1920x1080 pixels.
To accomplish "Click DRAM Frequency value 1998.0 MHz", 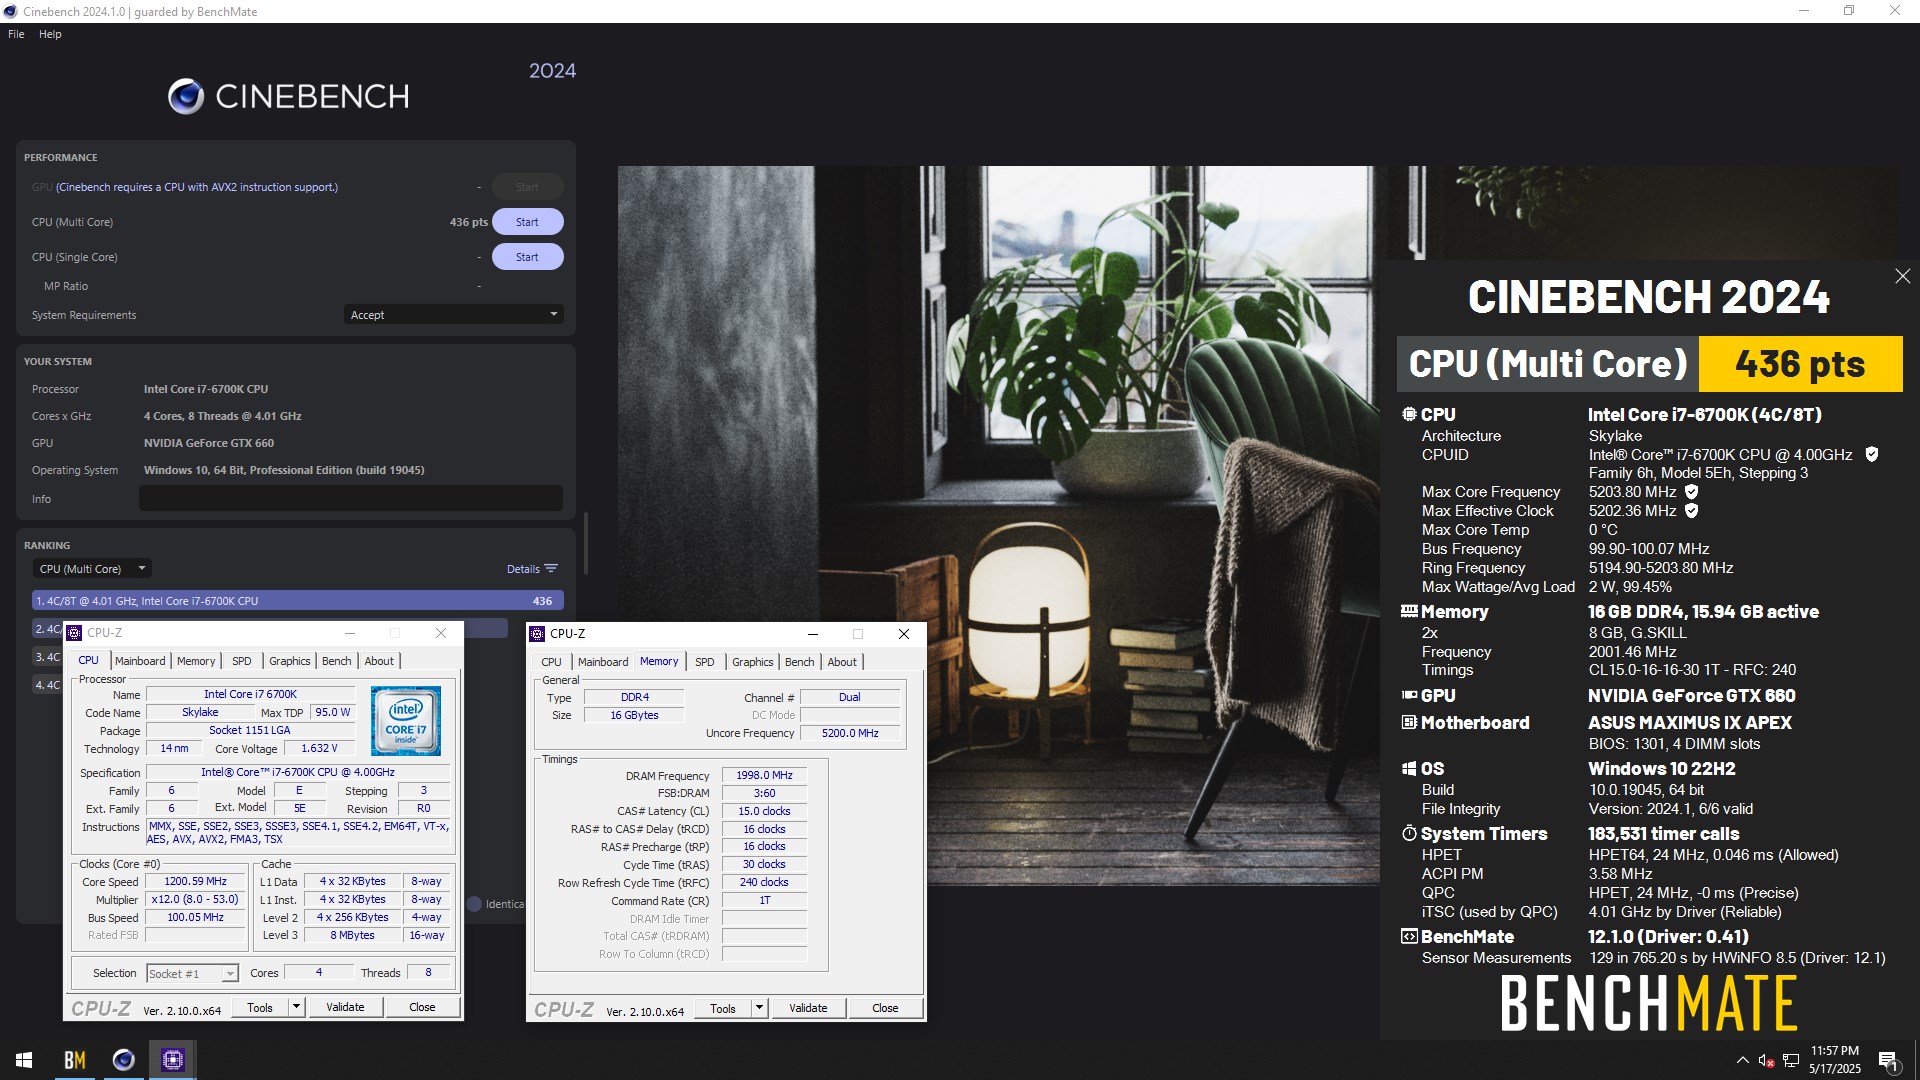I will (x=764, y=775).
